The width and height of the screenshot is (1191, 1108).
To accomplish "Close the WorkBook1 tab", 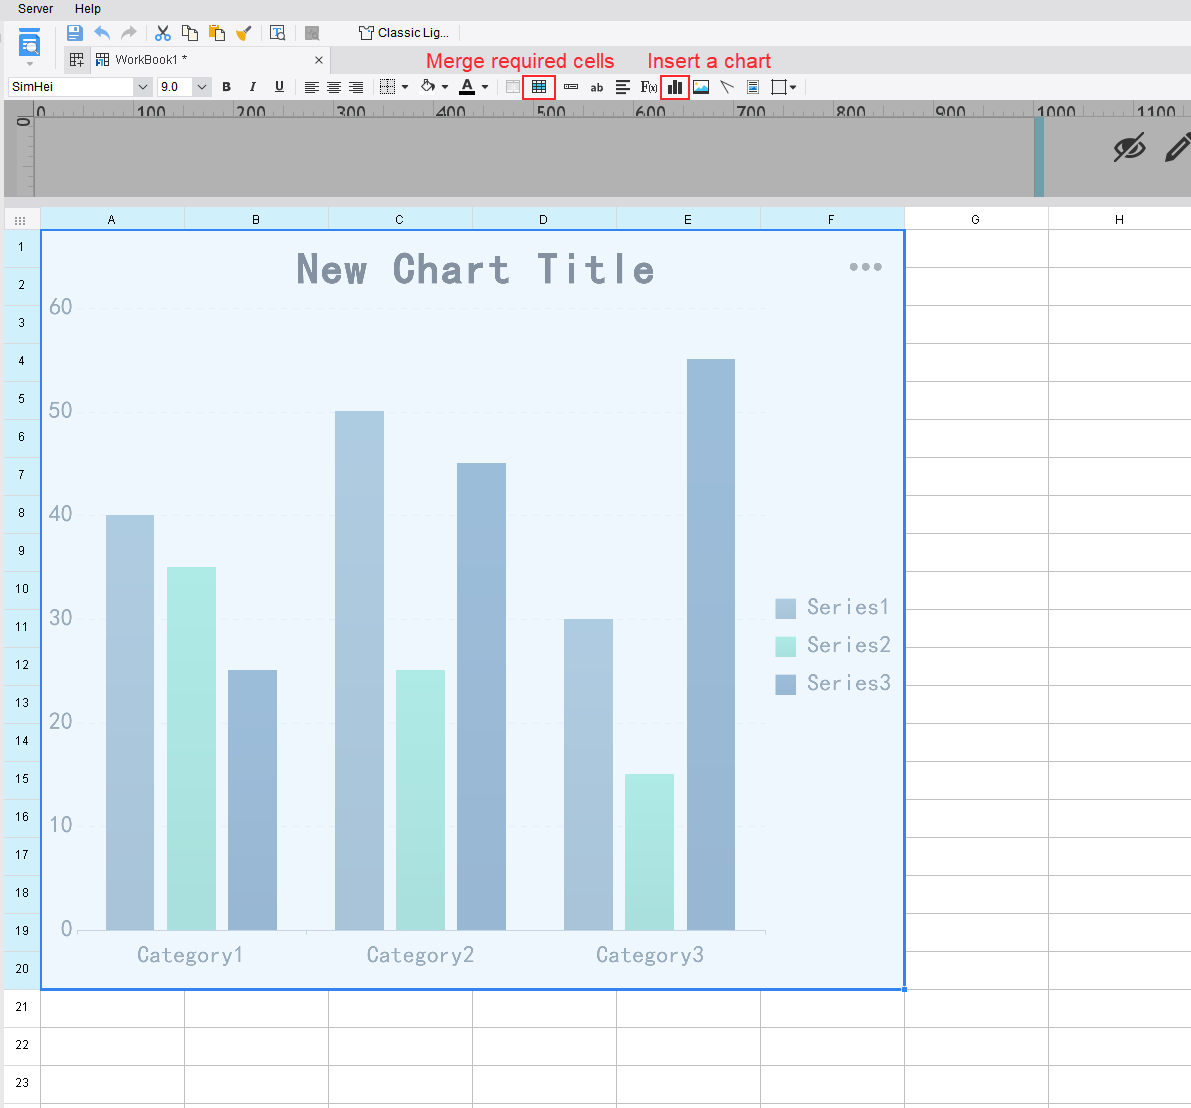I will point(318,60).
